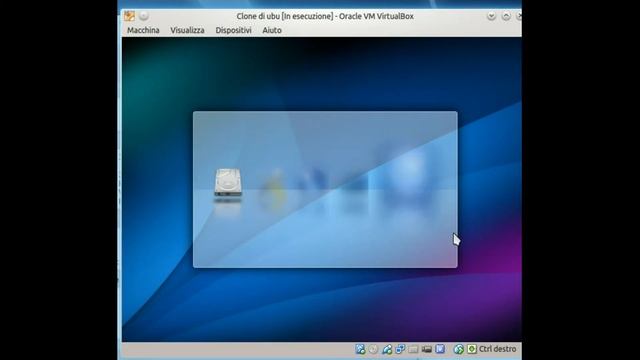
Task: Click the video capture status icon
Action: coord(427,349)
